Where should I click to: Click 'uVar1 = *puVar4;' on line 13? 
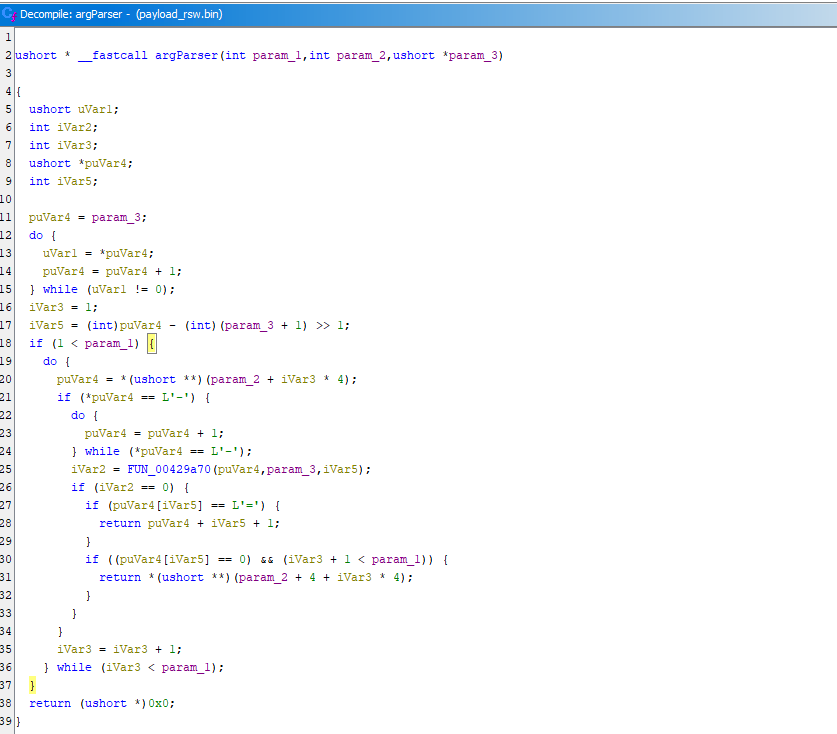[98, 254]
